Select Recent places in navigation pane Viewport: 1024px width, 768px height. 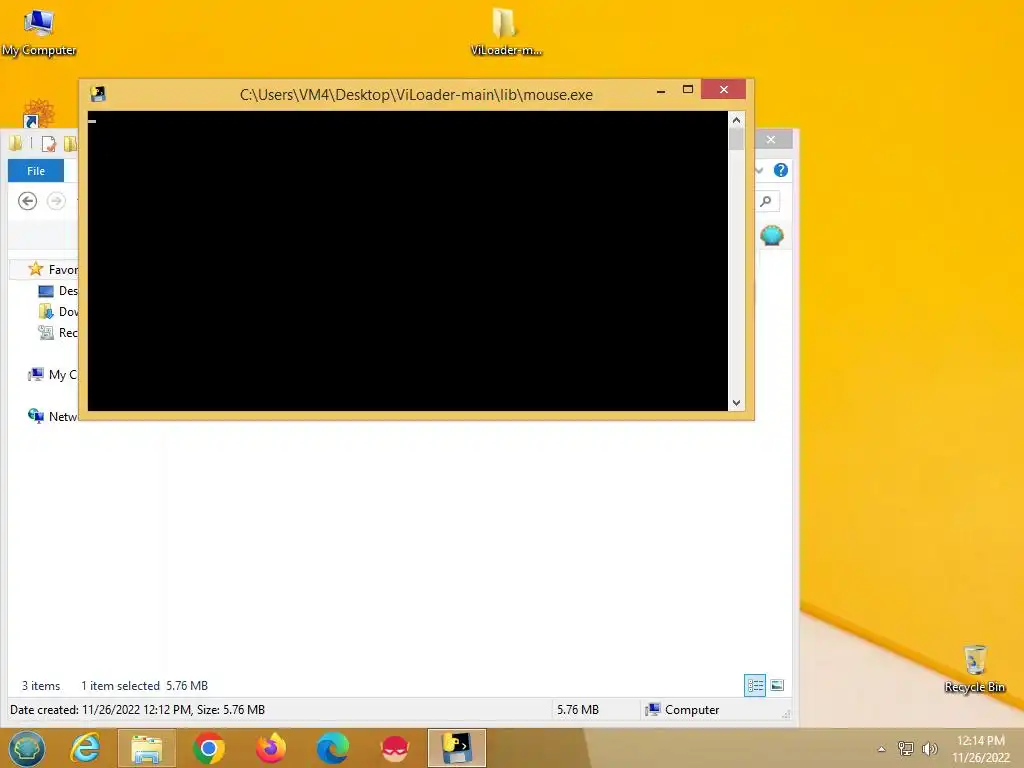click(57, 332)
